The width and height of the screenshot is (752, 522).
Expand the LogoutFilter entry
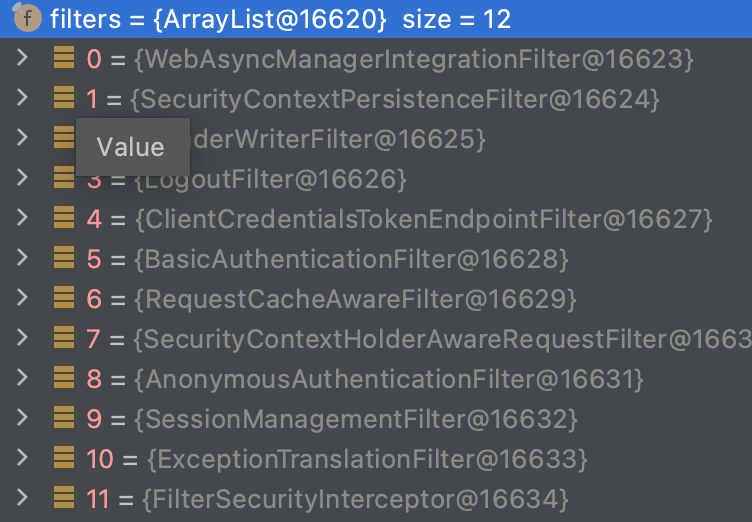click(x=23, y=178)
